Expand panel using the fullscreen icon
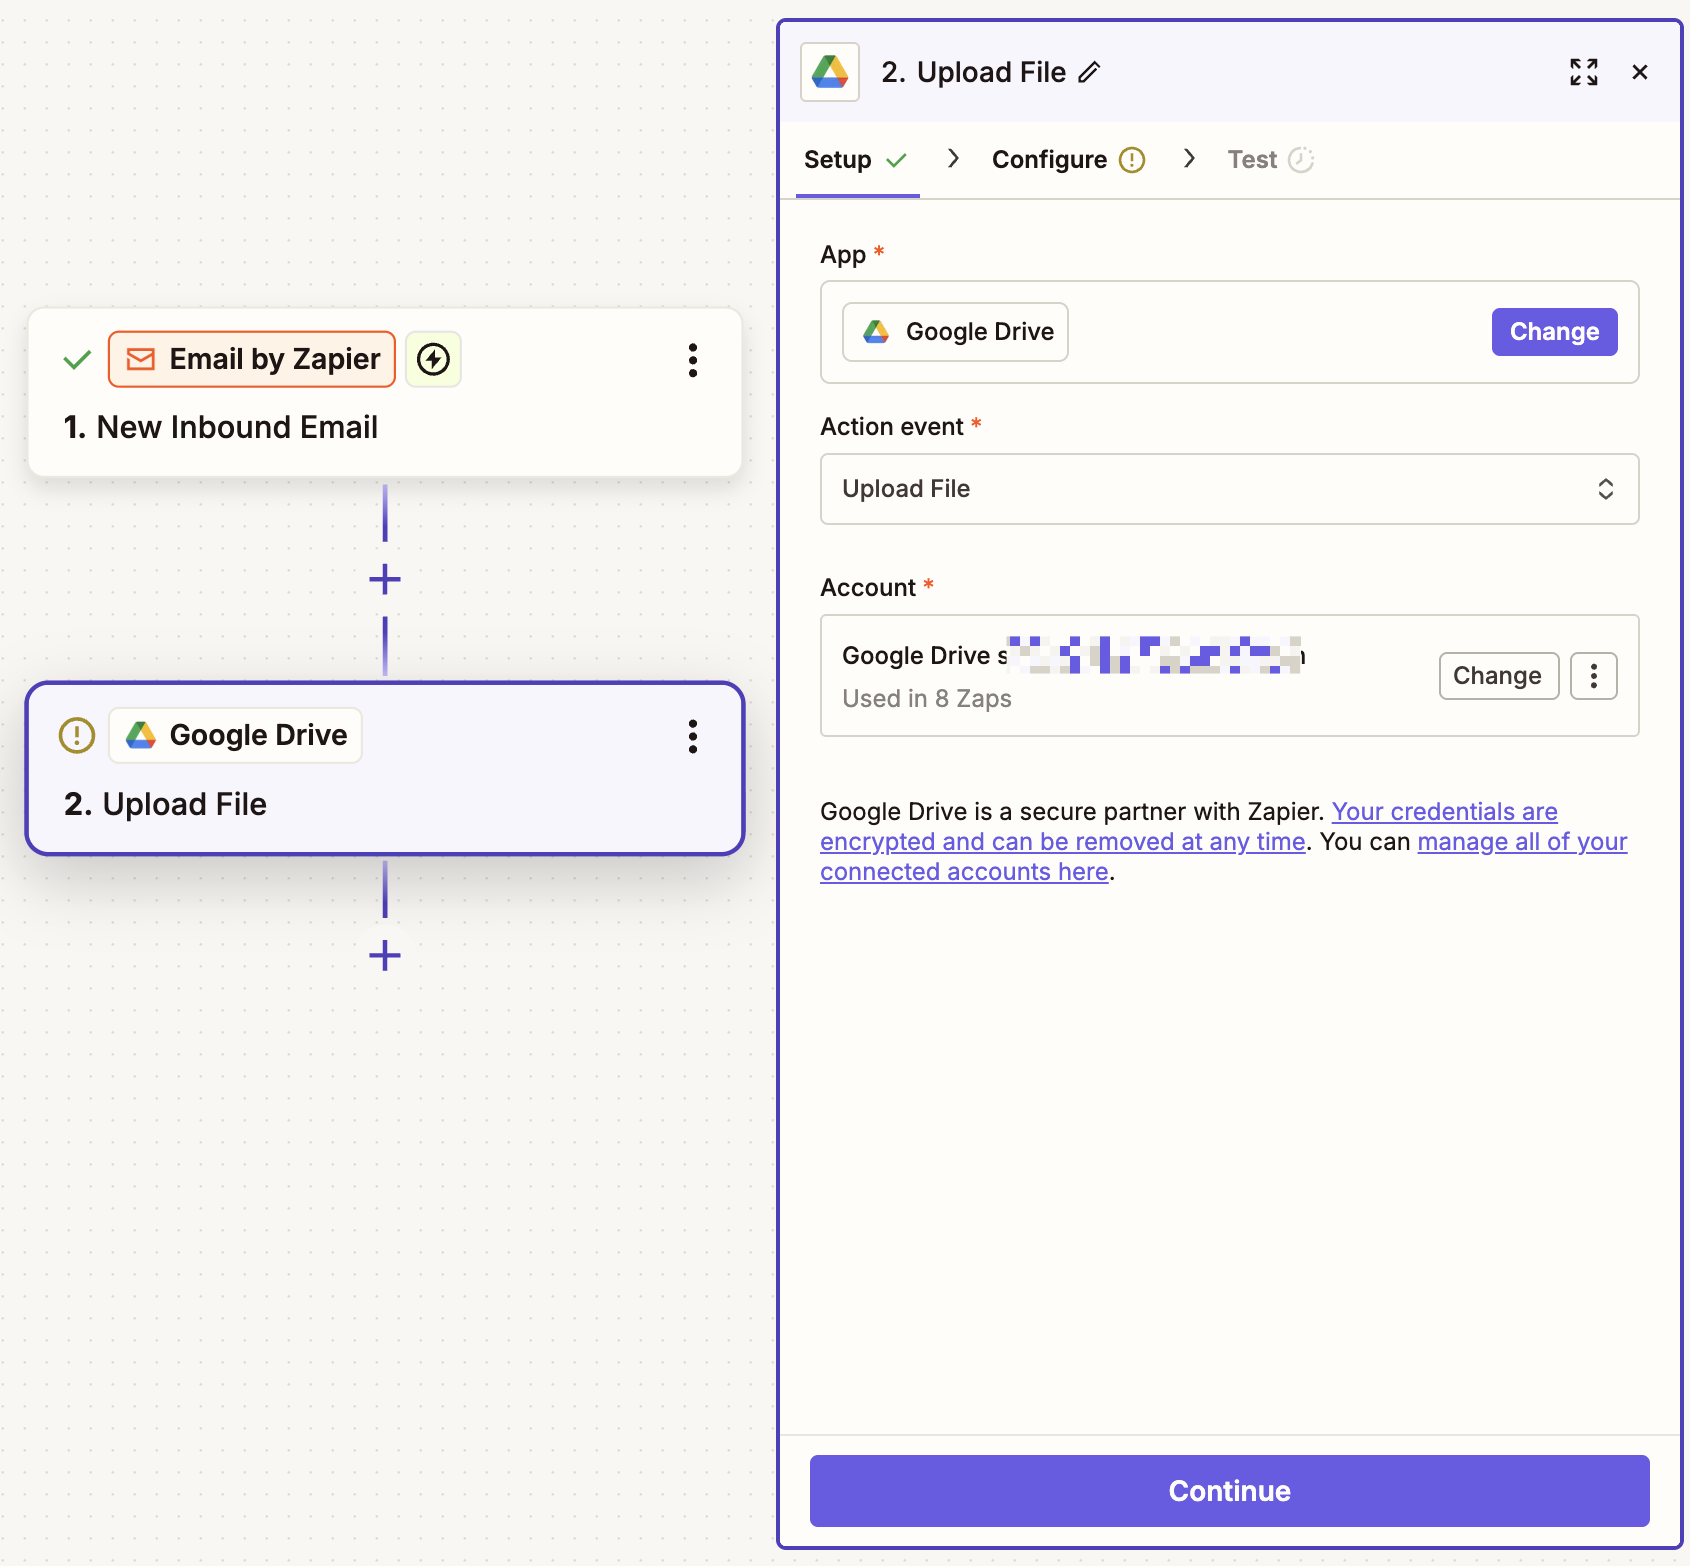 [1583, 72]
